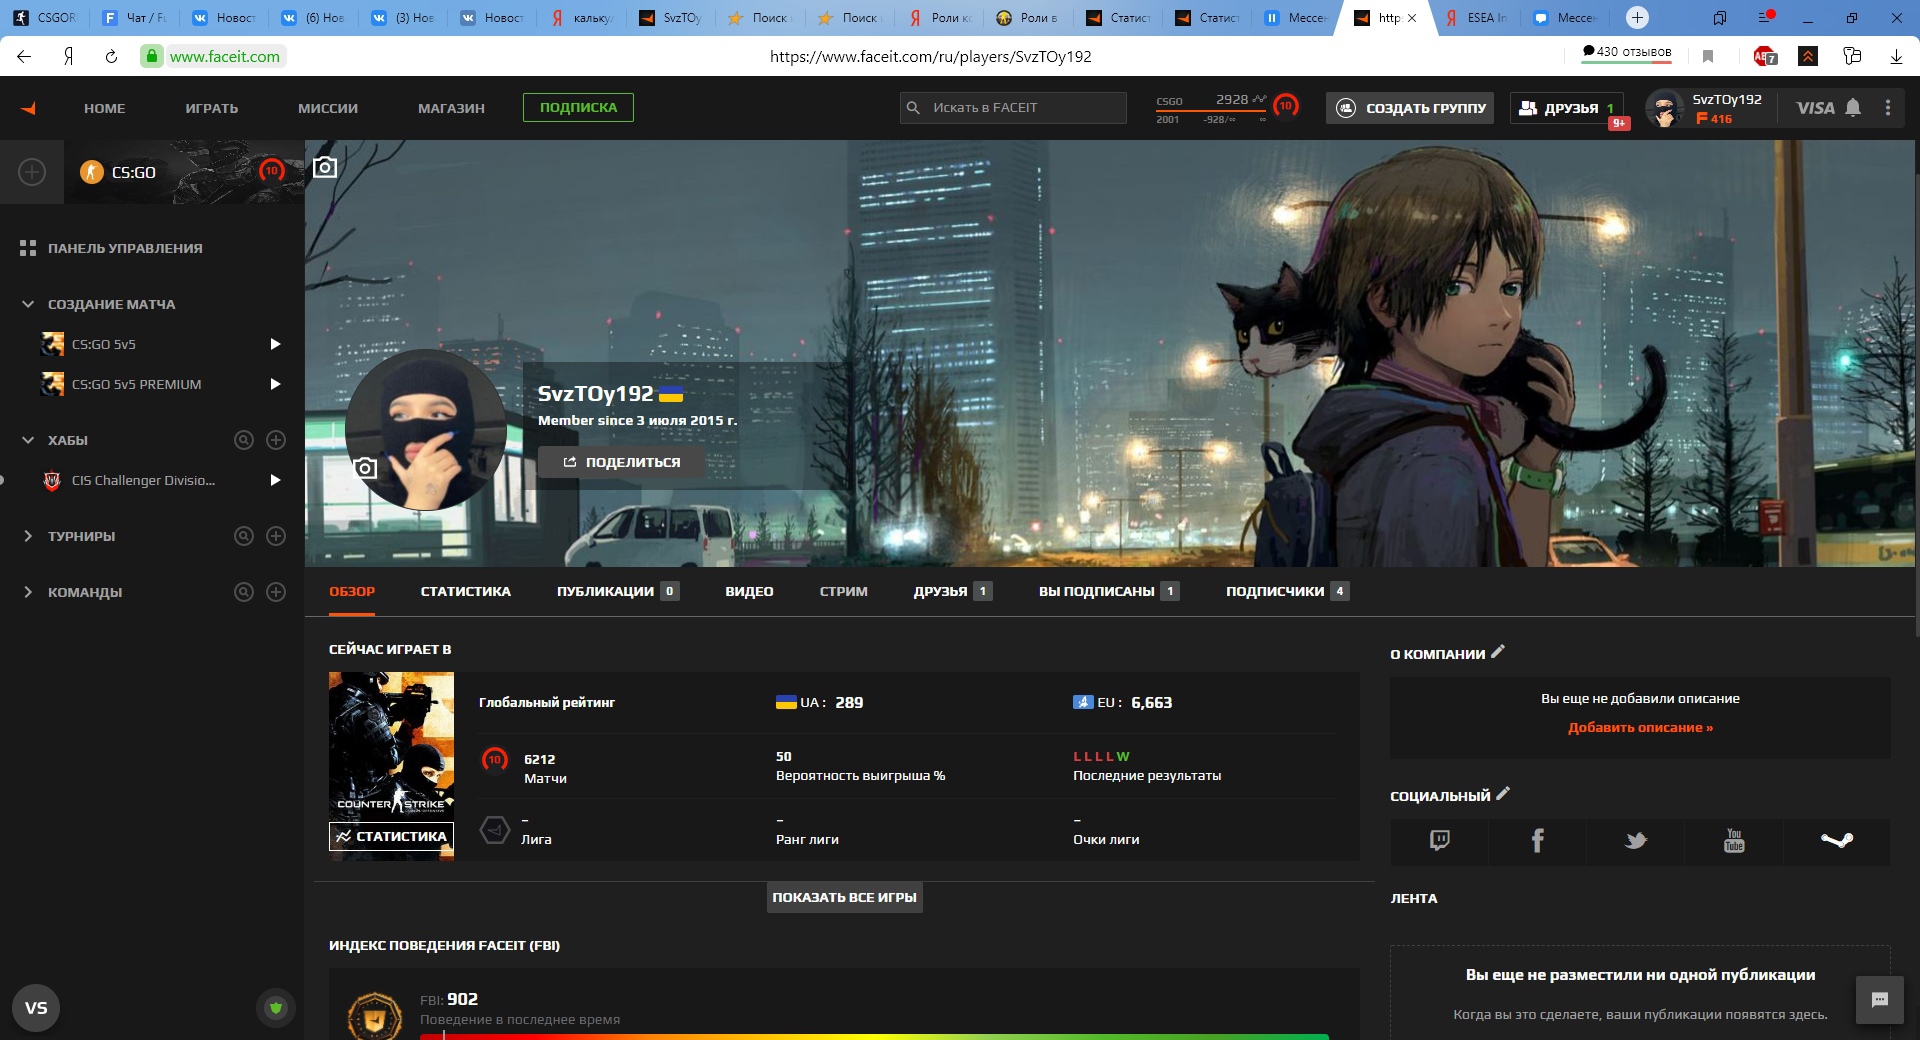Click the FACEIT logo in the header
The height and width of the screenshot is (1040, 1920).
click(x=28, y=108)
